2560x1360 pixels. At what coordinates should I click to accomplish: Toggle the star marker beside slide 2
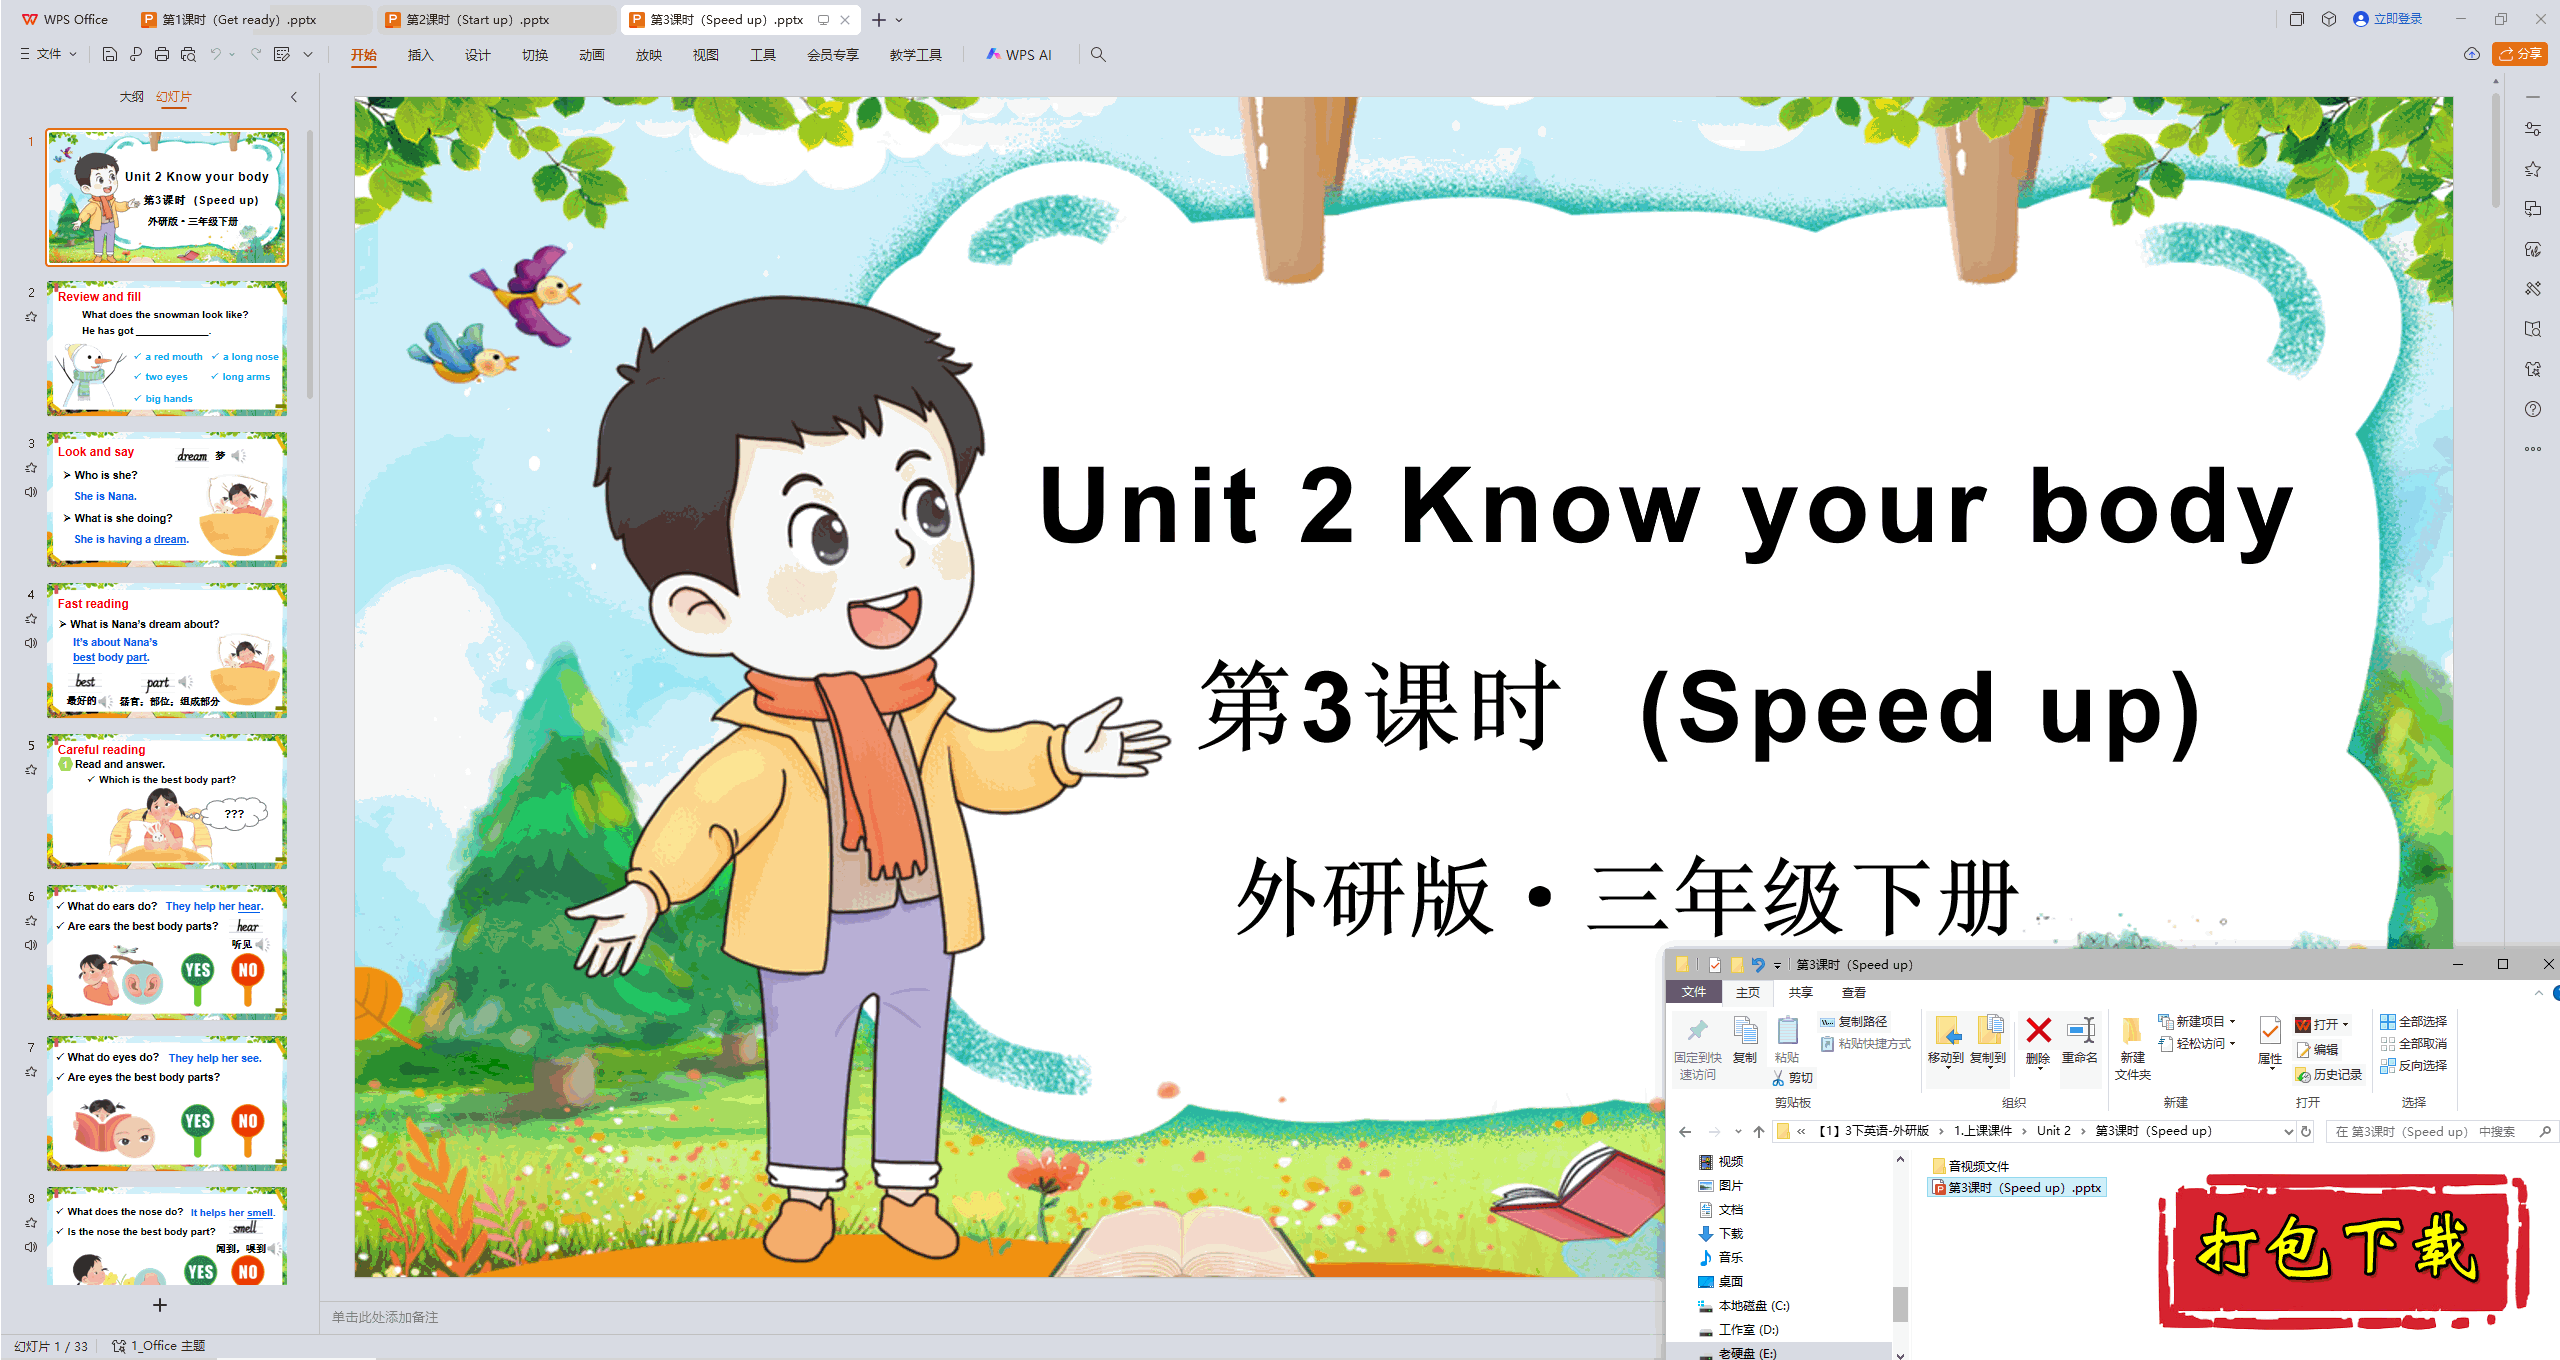31,317
